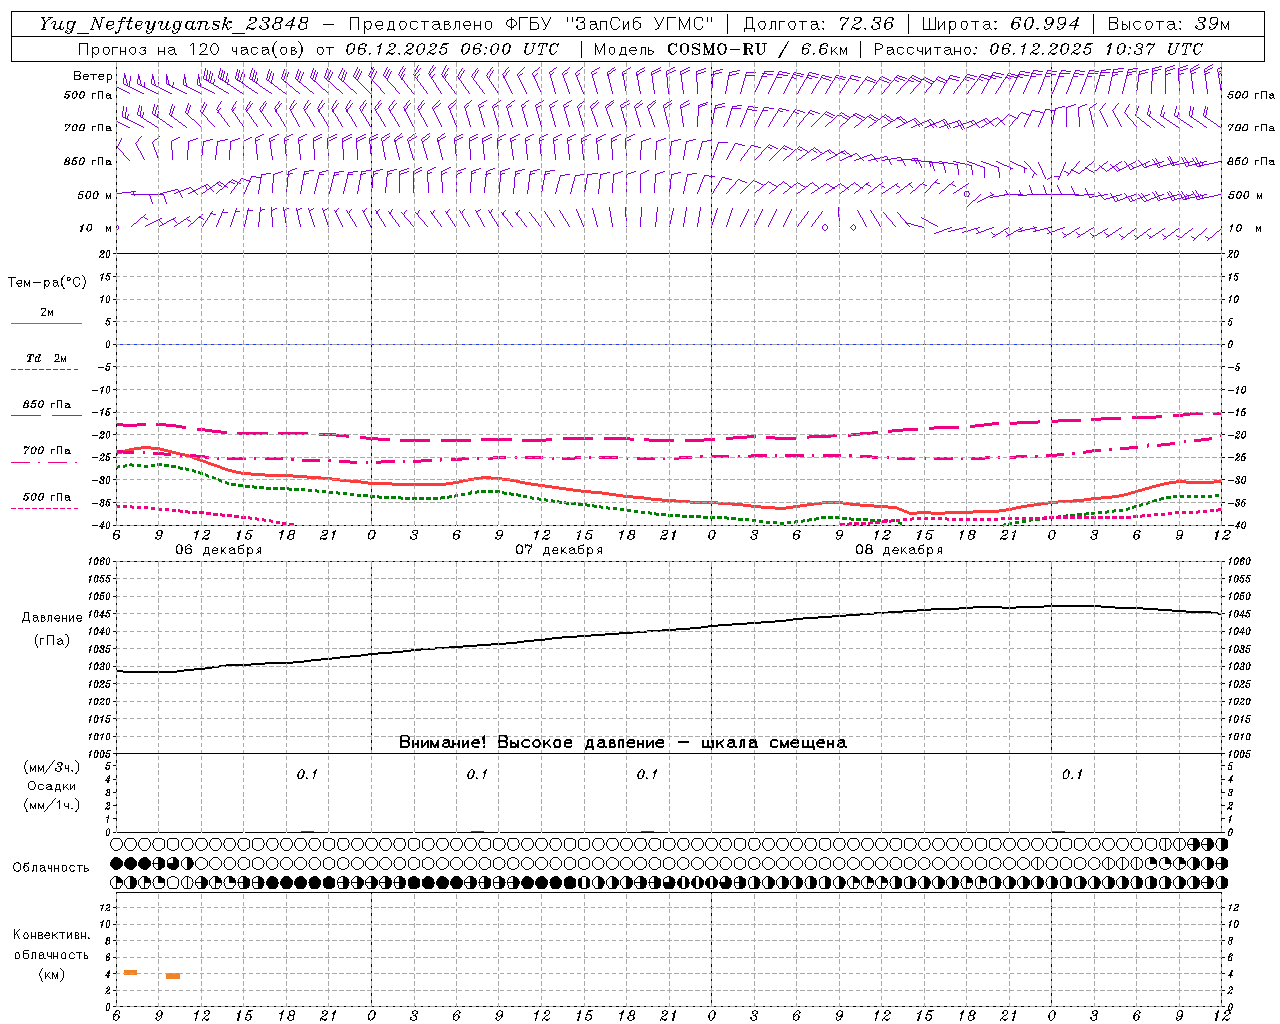Click the orange convective cloud bar near hour 9

173,976
